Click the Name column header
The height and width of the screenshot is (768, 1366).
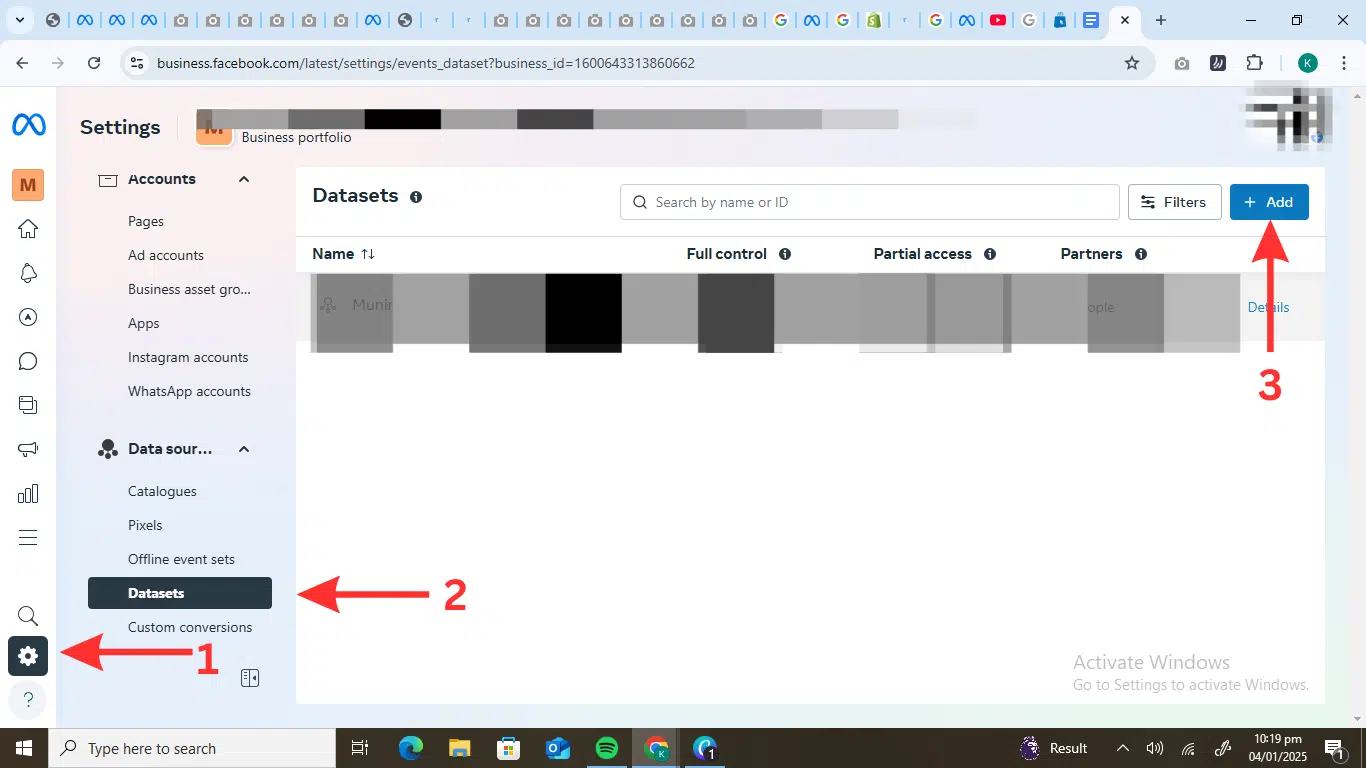(333, 254)
